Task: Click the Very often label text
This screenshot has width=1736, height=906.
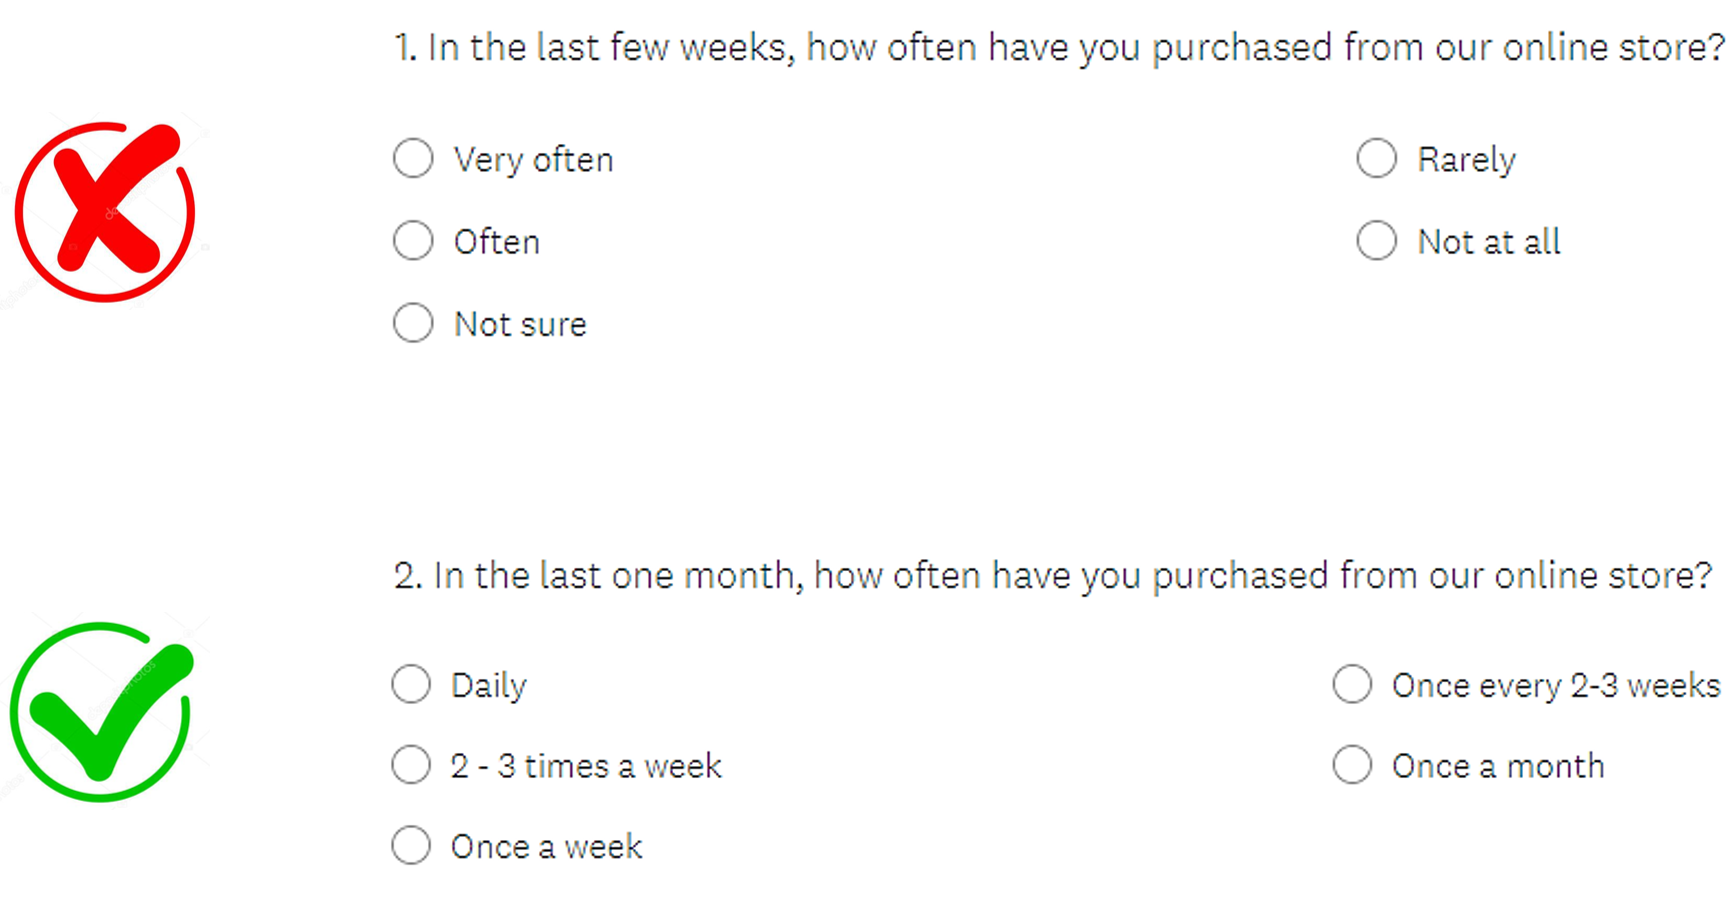Action: pyautogui.click(x=533, y=160)
